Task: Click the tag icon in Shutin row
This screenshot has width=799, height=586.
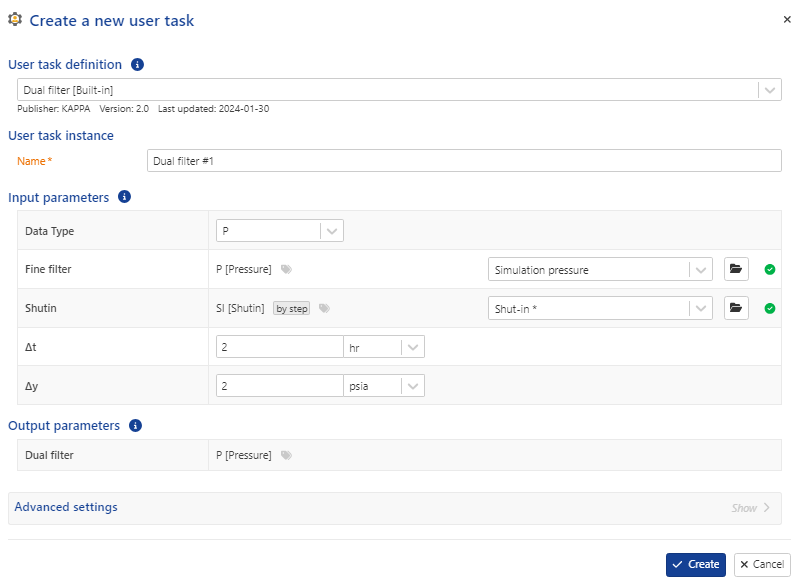Action: click(x=324, y=308)
